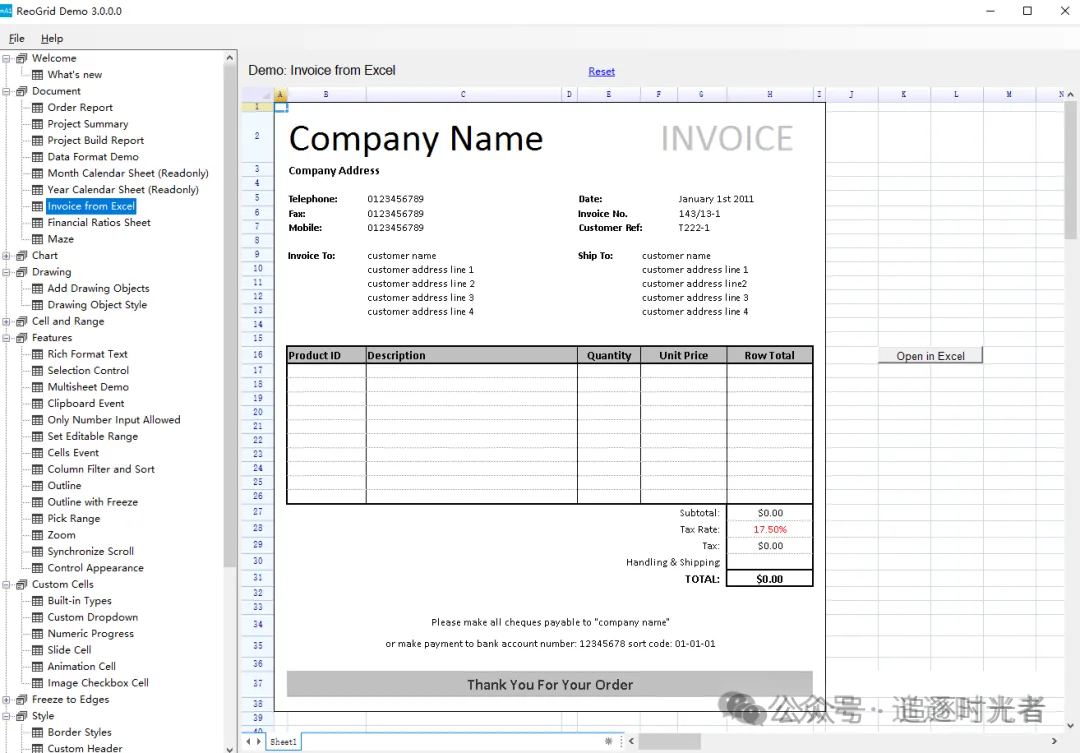Click the Open in Excel button
This screenshot has width=1080, height=753.
point(930,355)
